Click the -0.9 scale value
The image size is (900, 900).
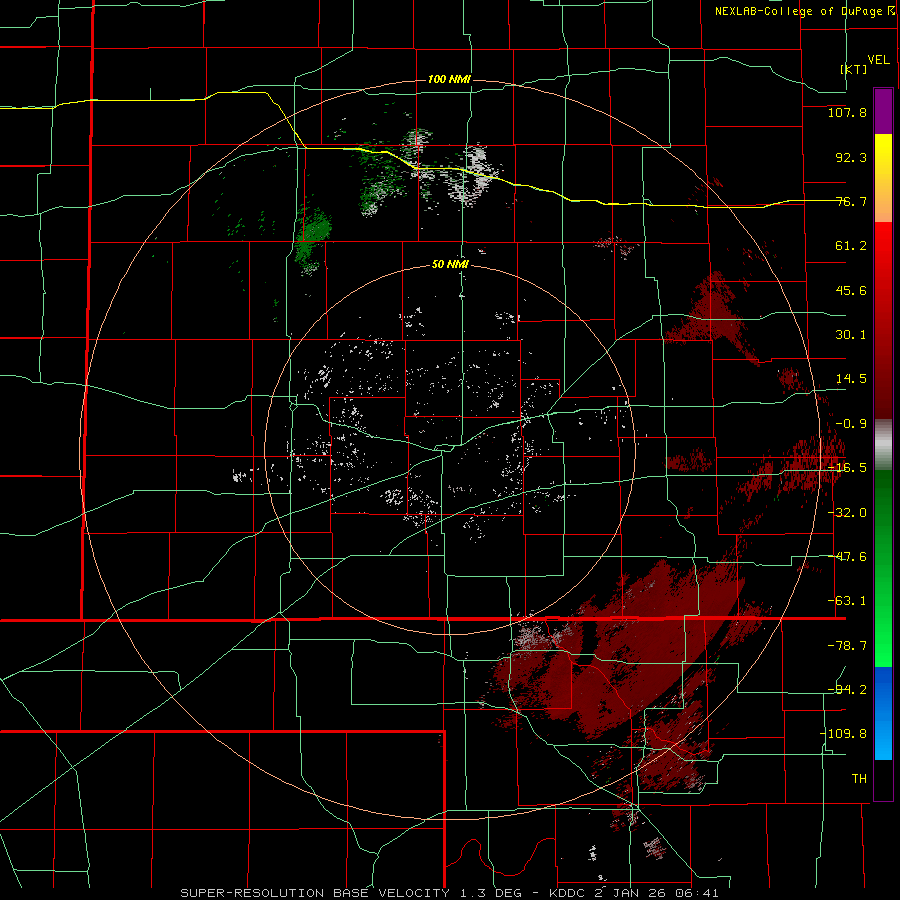[x=851, y=424]
